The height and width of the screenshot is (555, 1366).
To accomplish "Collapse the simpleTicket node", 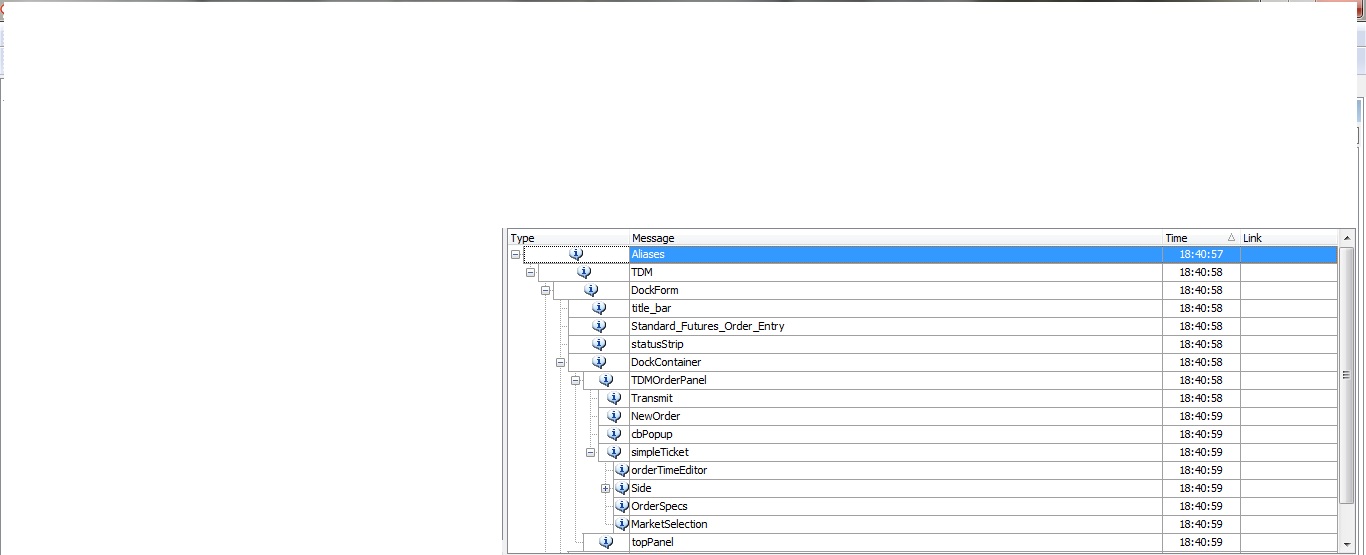I will tap(590, 453).
